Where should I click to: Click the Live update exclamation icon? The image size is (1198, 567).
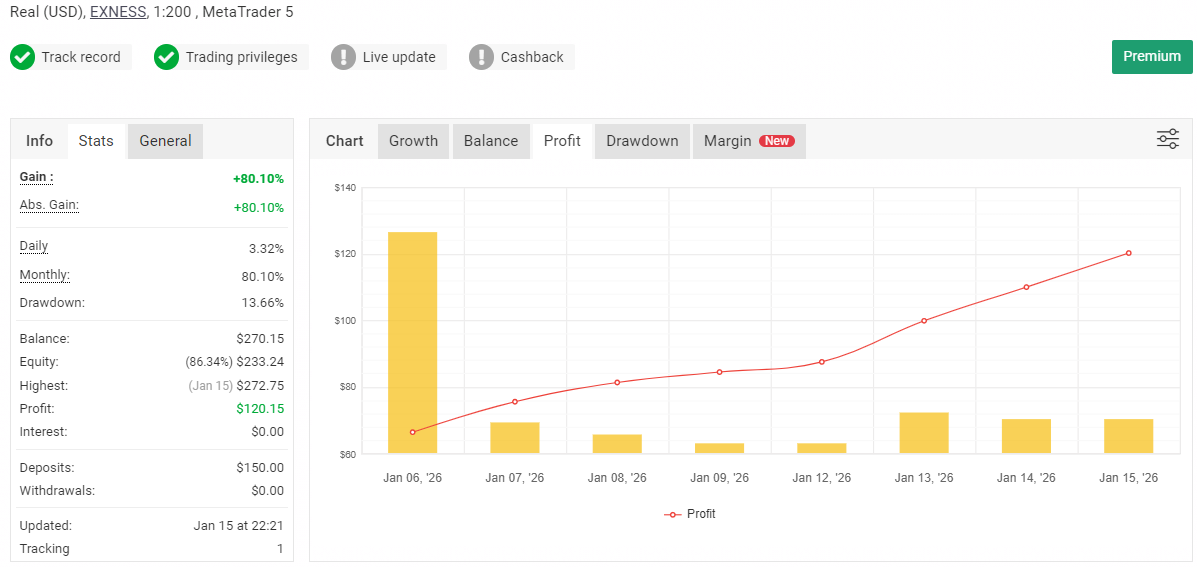coord(344,57)
